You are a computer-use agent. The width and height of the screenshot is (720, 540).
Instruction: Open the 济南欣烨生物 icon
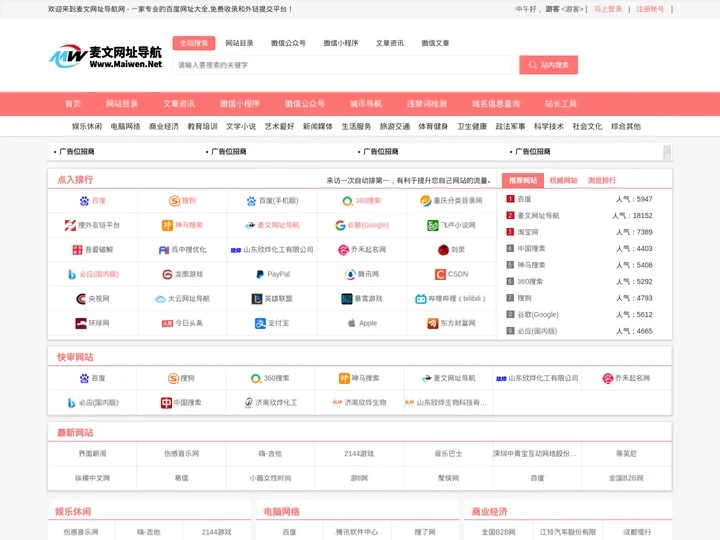click(x=338, y=403)
